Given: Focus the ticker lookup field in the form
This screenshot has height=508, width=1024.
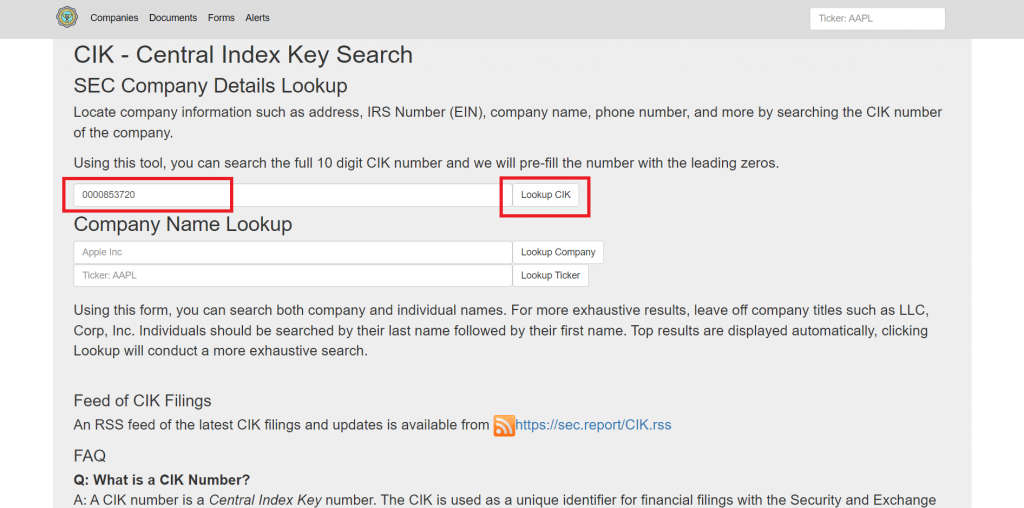Looking at the screenshot, I should click(x=292, y=275).
